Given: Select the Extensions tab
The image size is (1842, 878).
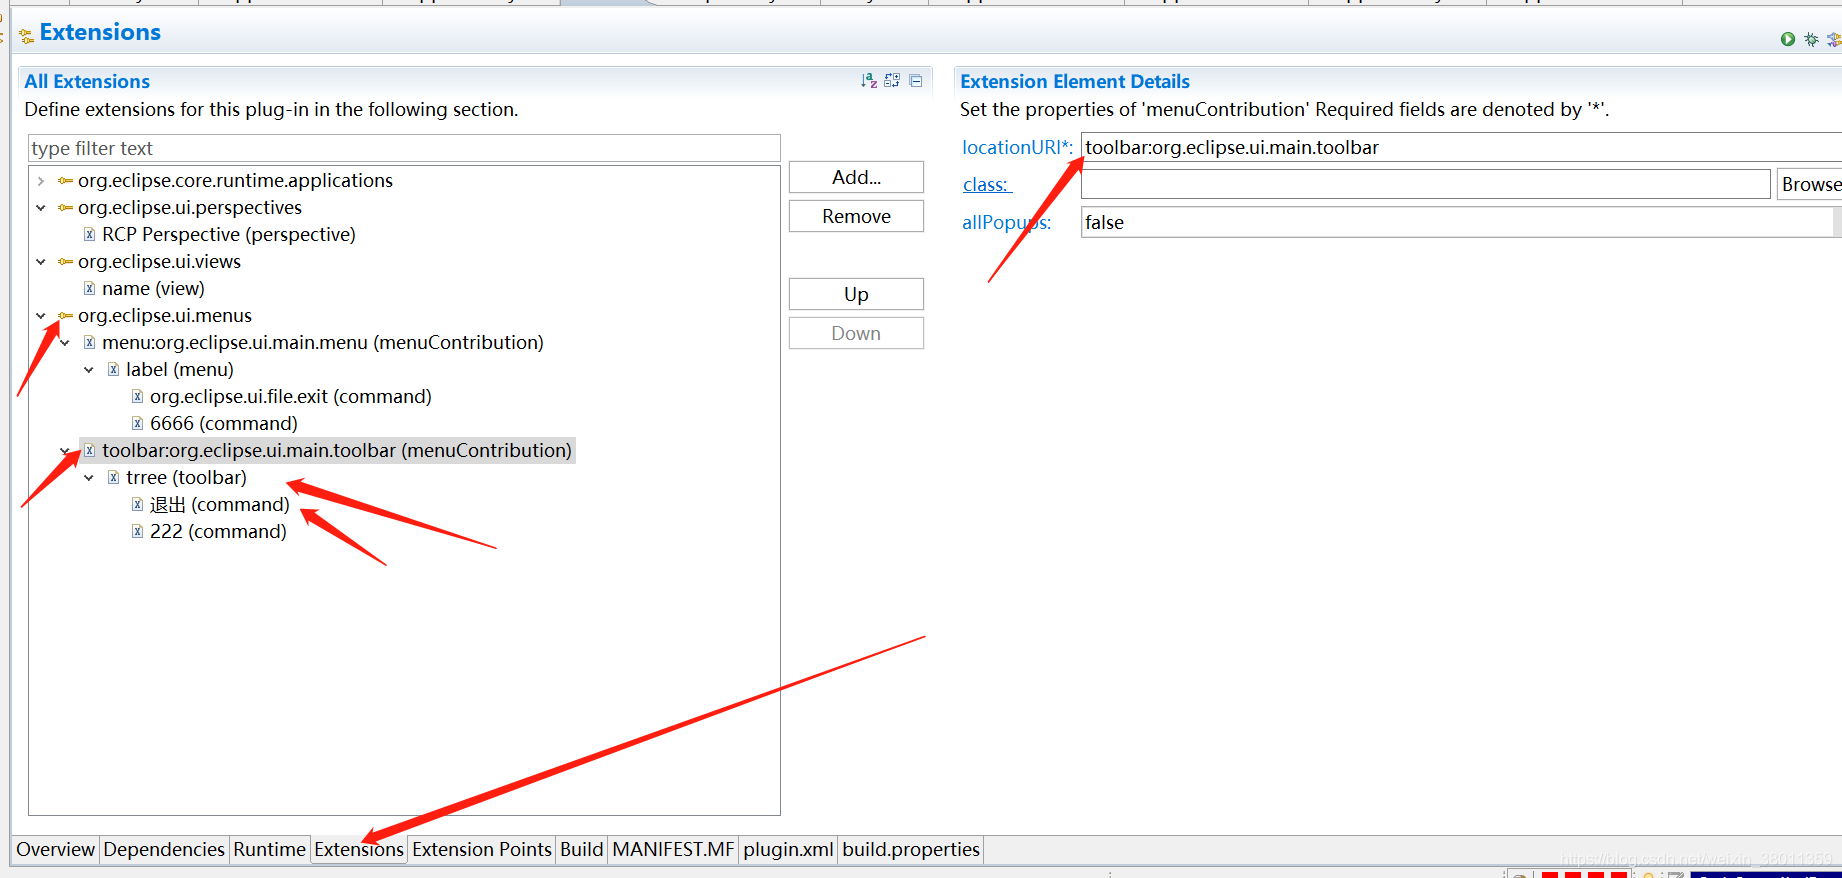Looking at the screenshot, I should (x=359, y=849).
